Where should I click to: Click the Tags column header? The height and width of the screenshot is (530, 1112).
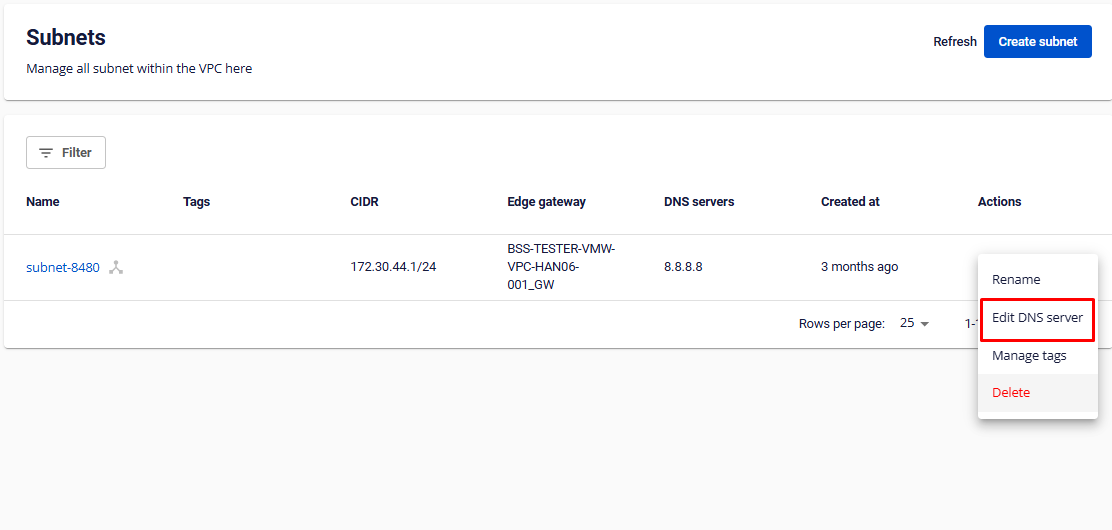197,202
